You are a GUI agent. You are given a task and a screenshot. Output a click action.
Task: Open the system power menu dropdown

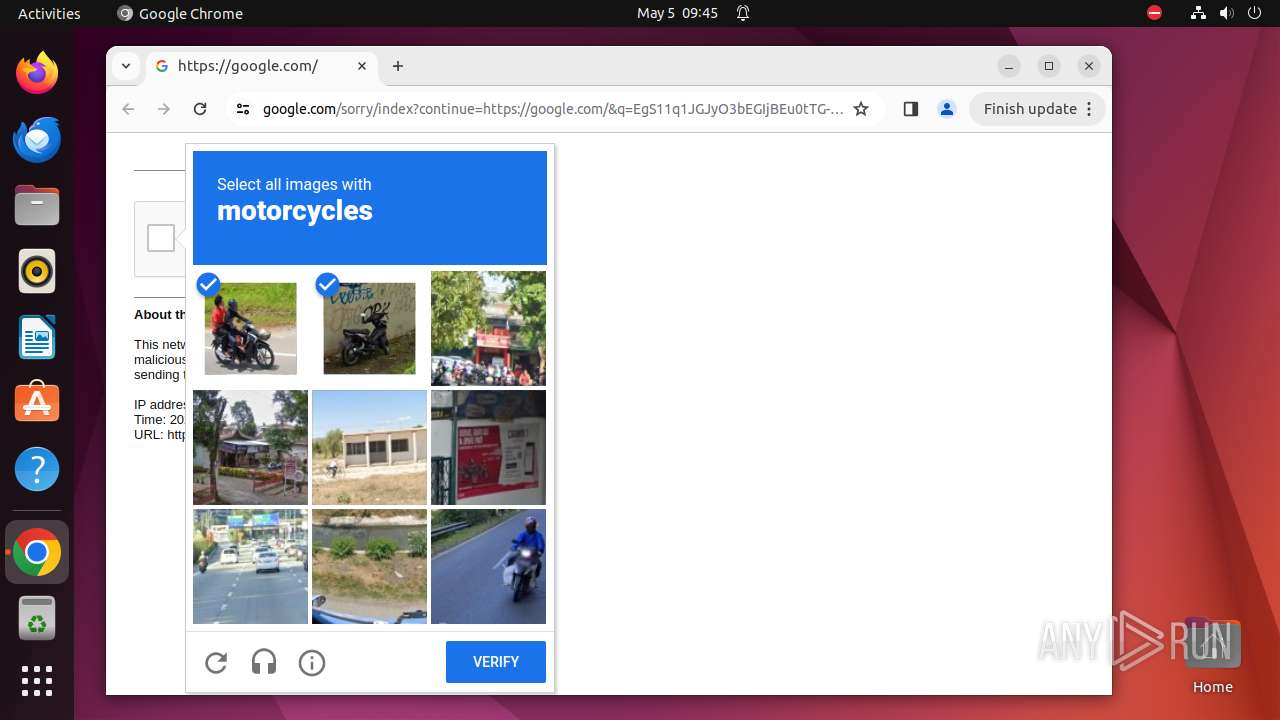[1255, 13]
